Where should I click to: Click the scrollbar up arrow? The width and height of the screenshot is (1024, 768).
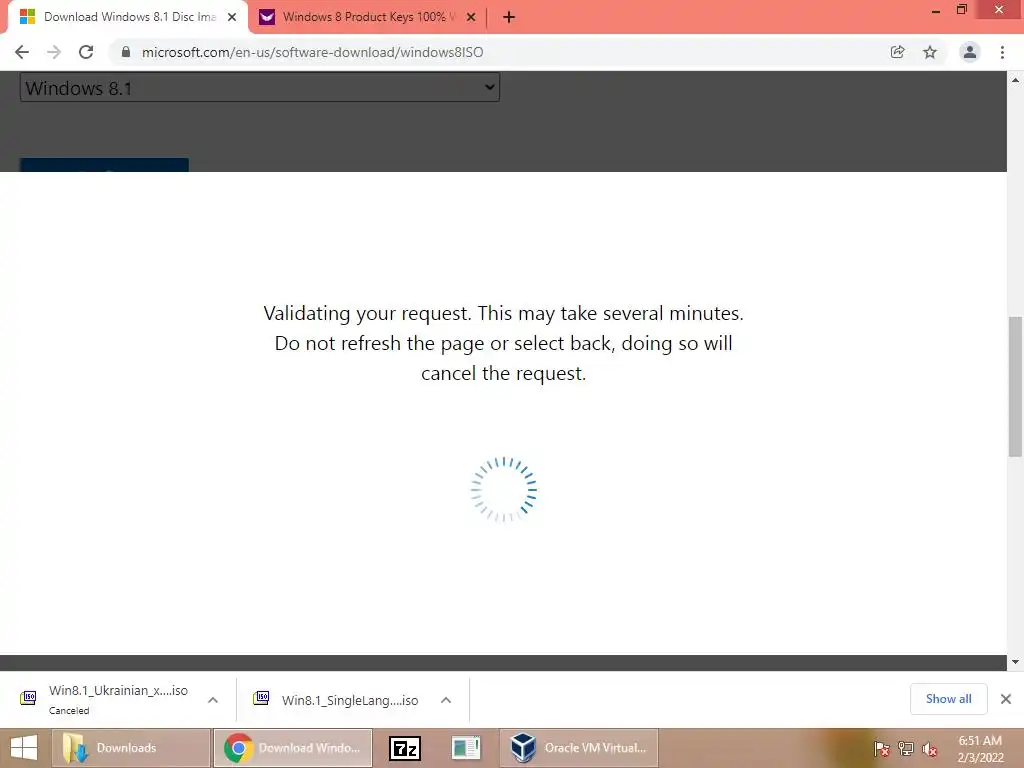[1015, 80]
